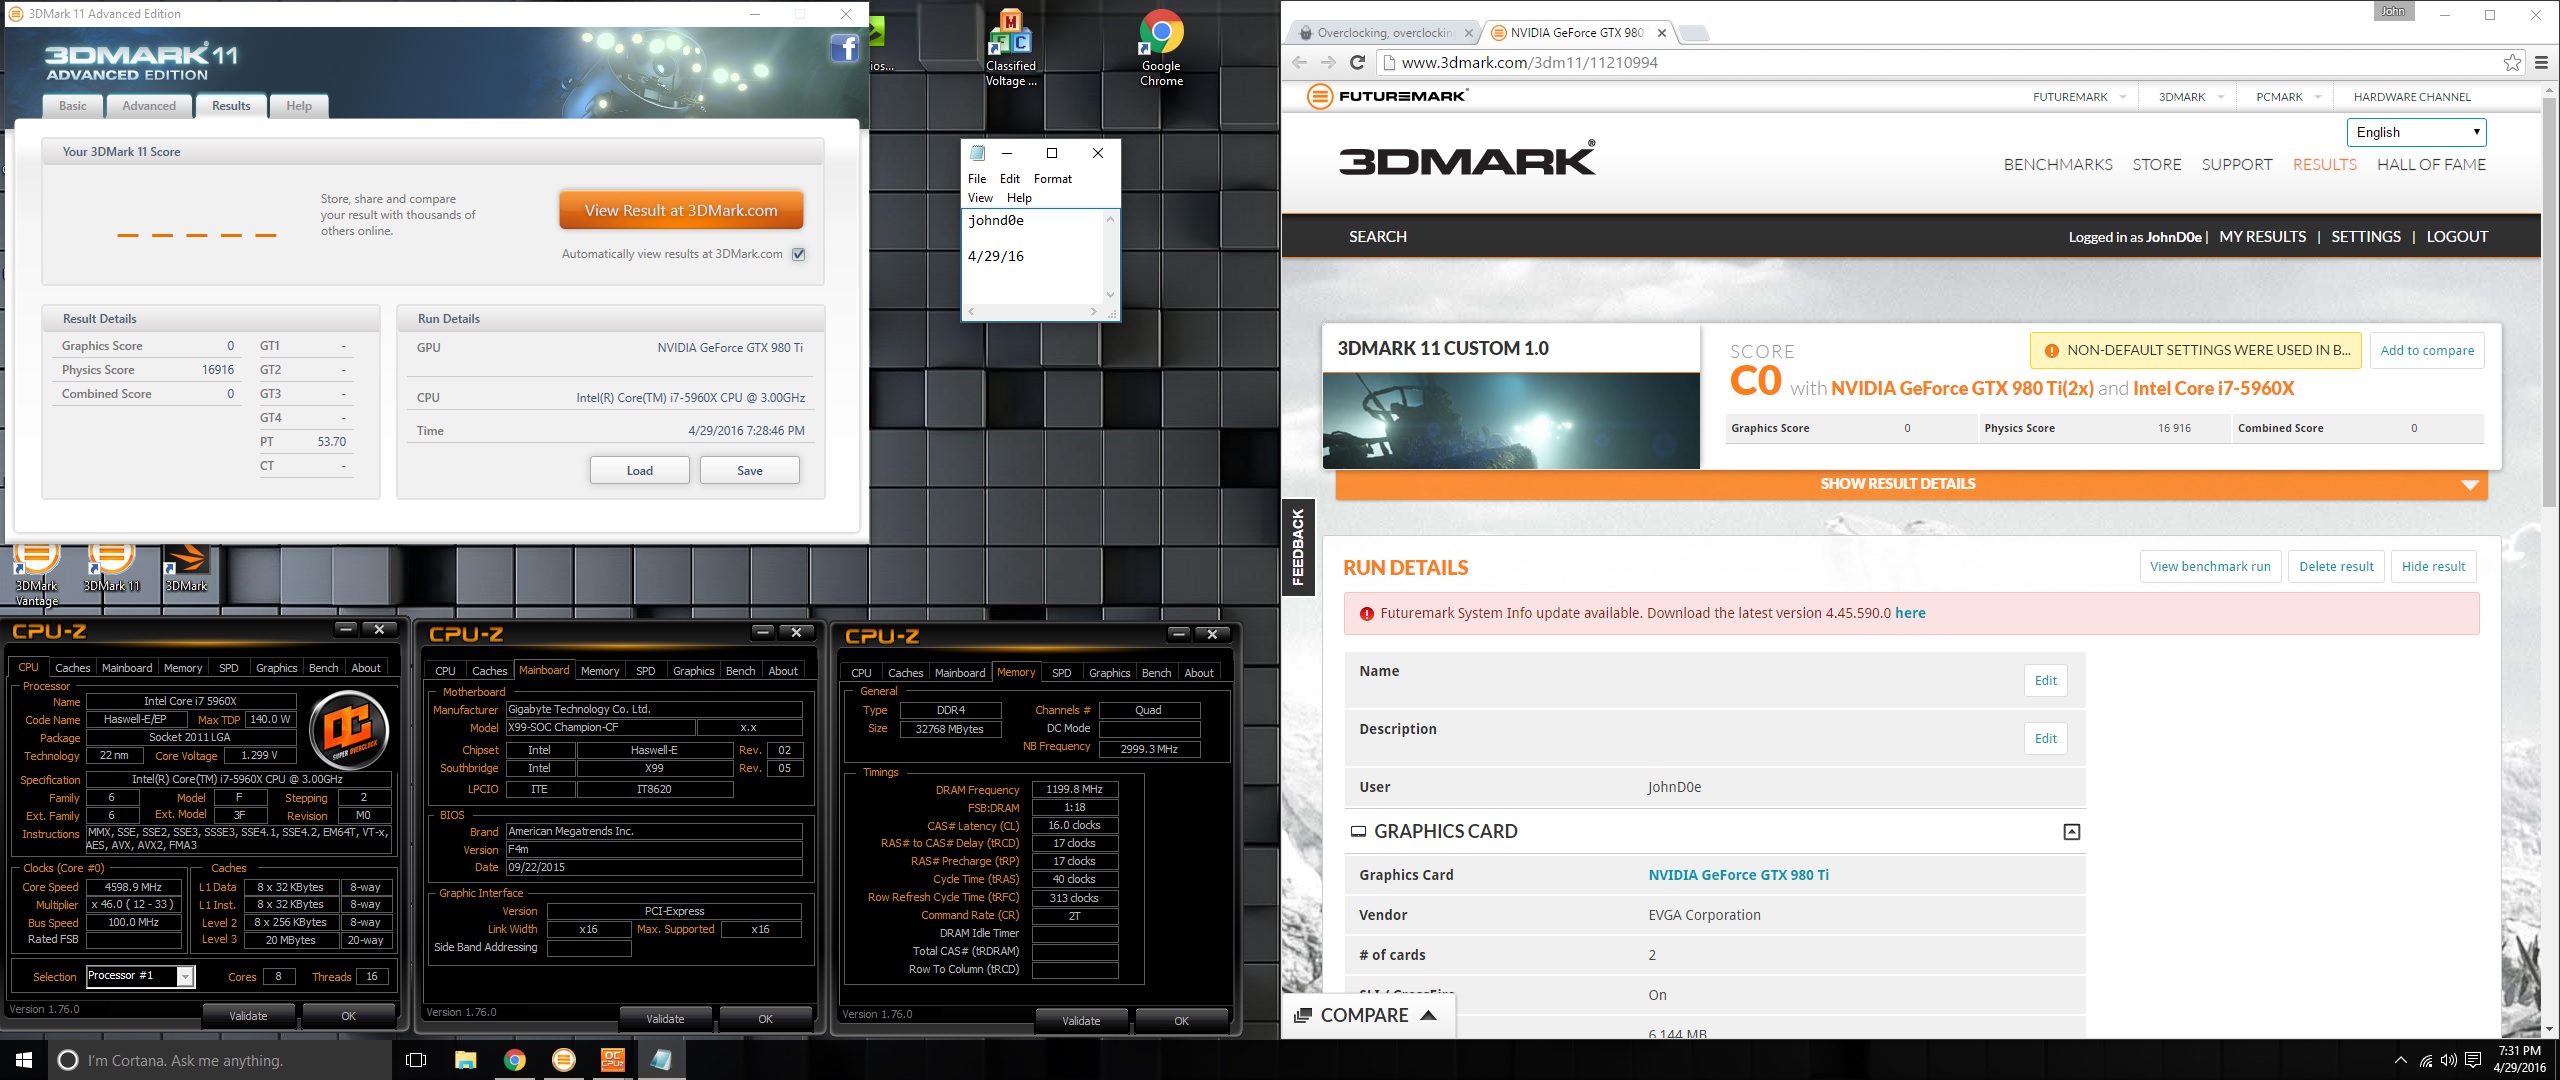Open MY RESULTS link
This screenshot has height=1080, width=2560.
[x=2262, y=237]
